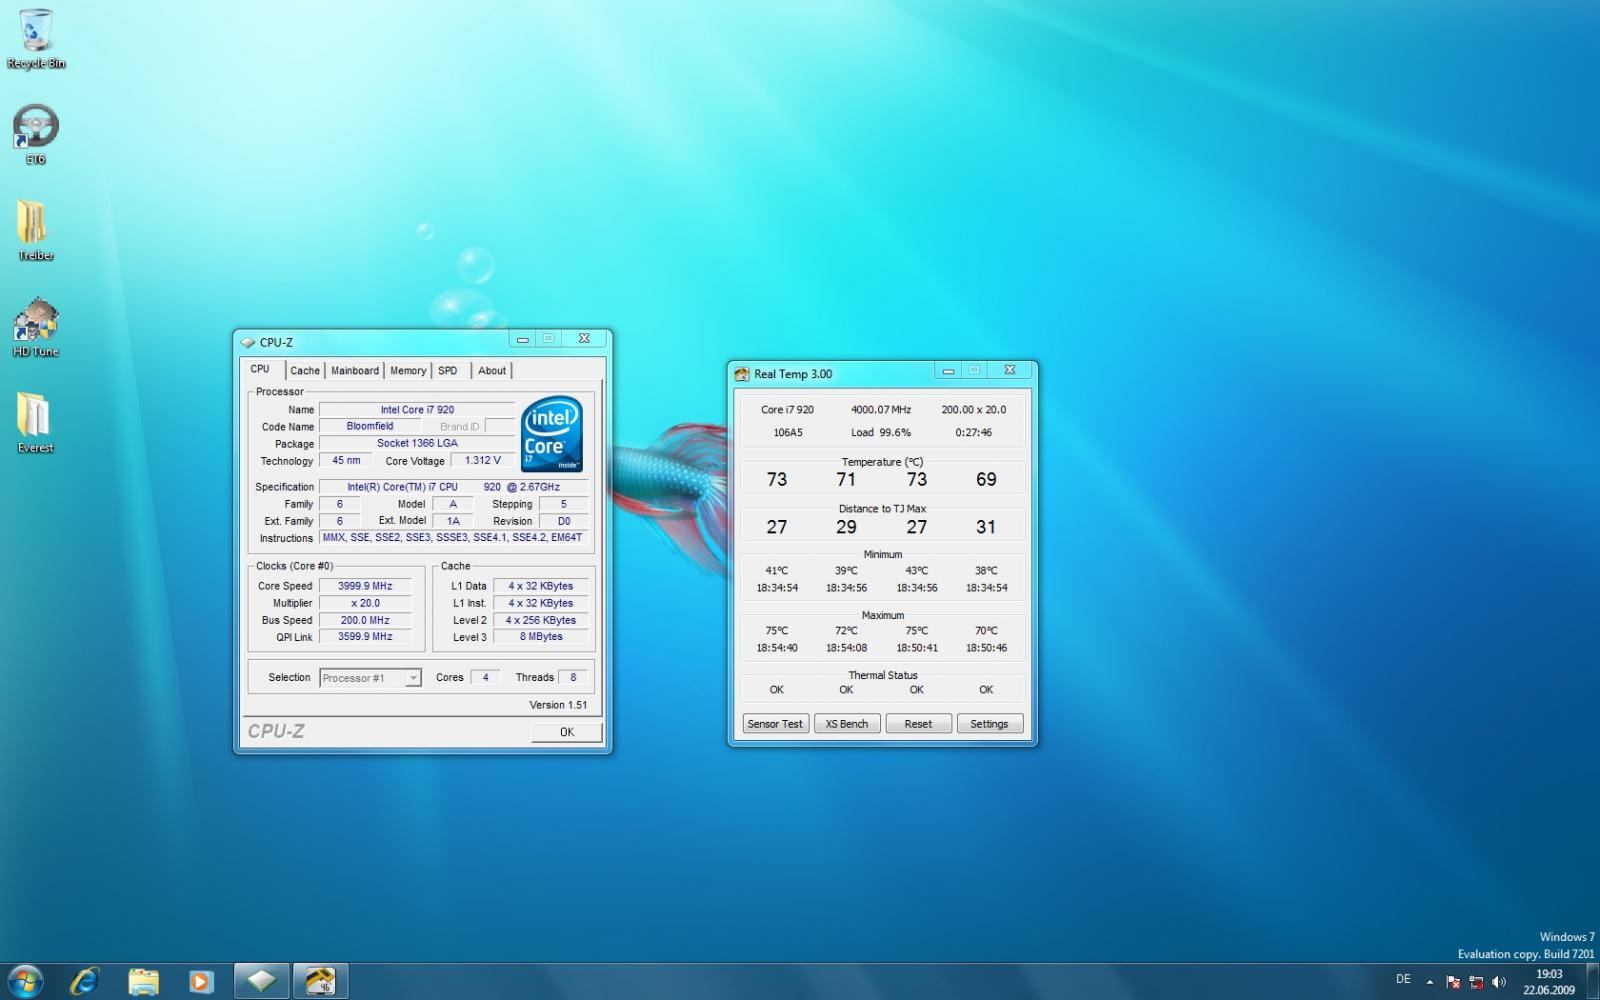The height and width of the screenshot is (1000, 1600).
Task: Open Windows Explorer from the taskbar
Action: 143,982
